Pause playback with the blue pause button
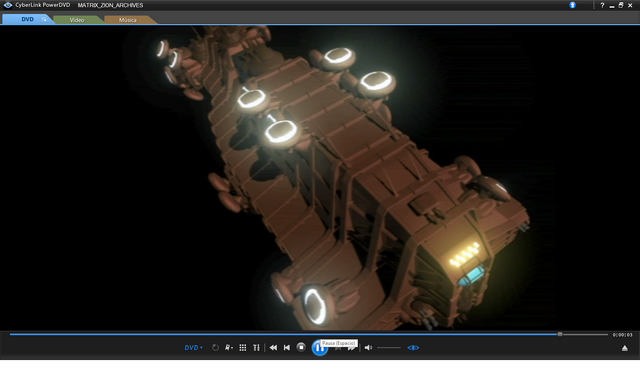 coord(319,348)
